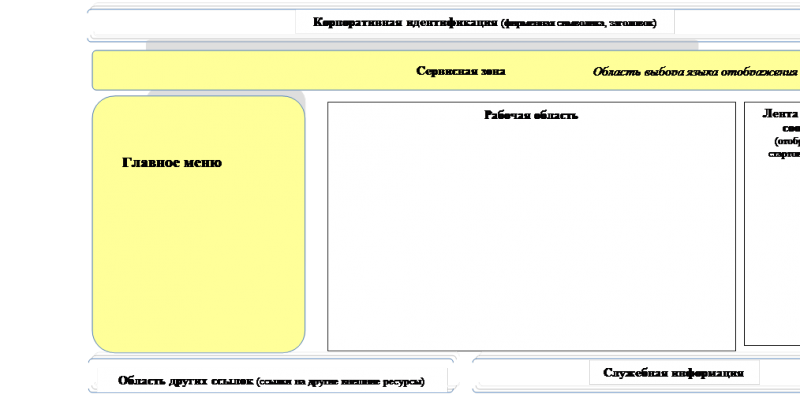Click the Лента panel heading
The image size is (800, 394).
click(780, 114)
